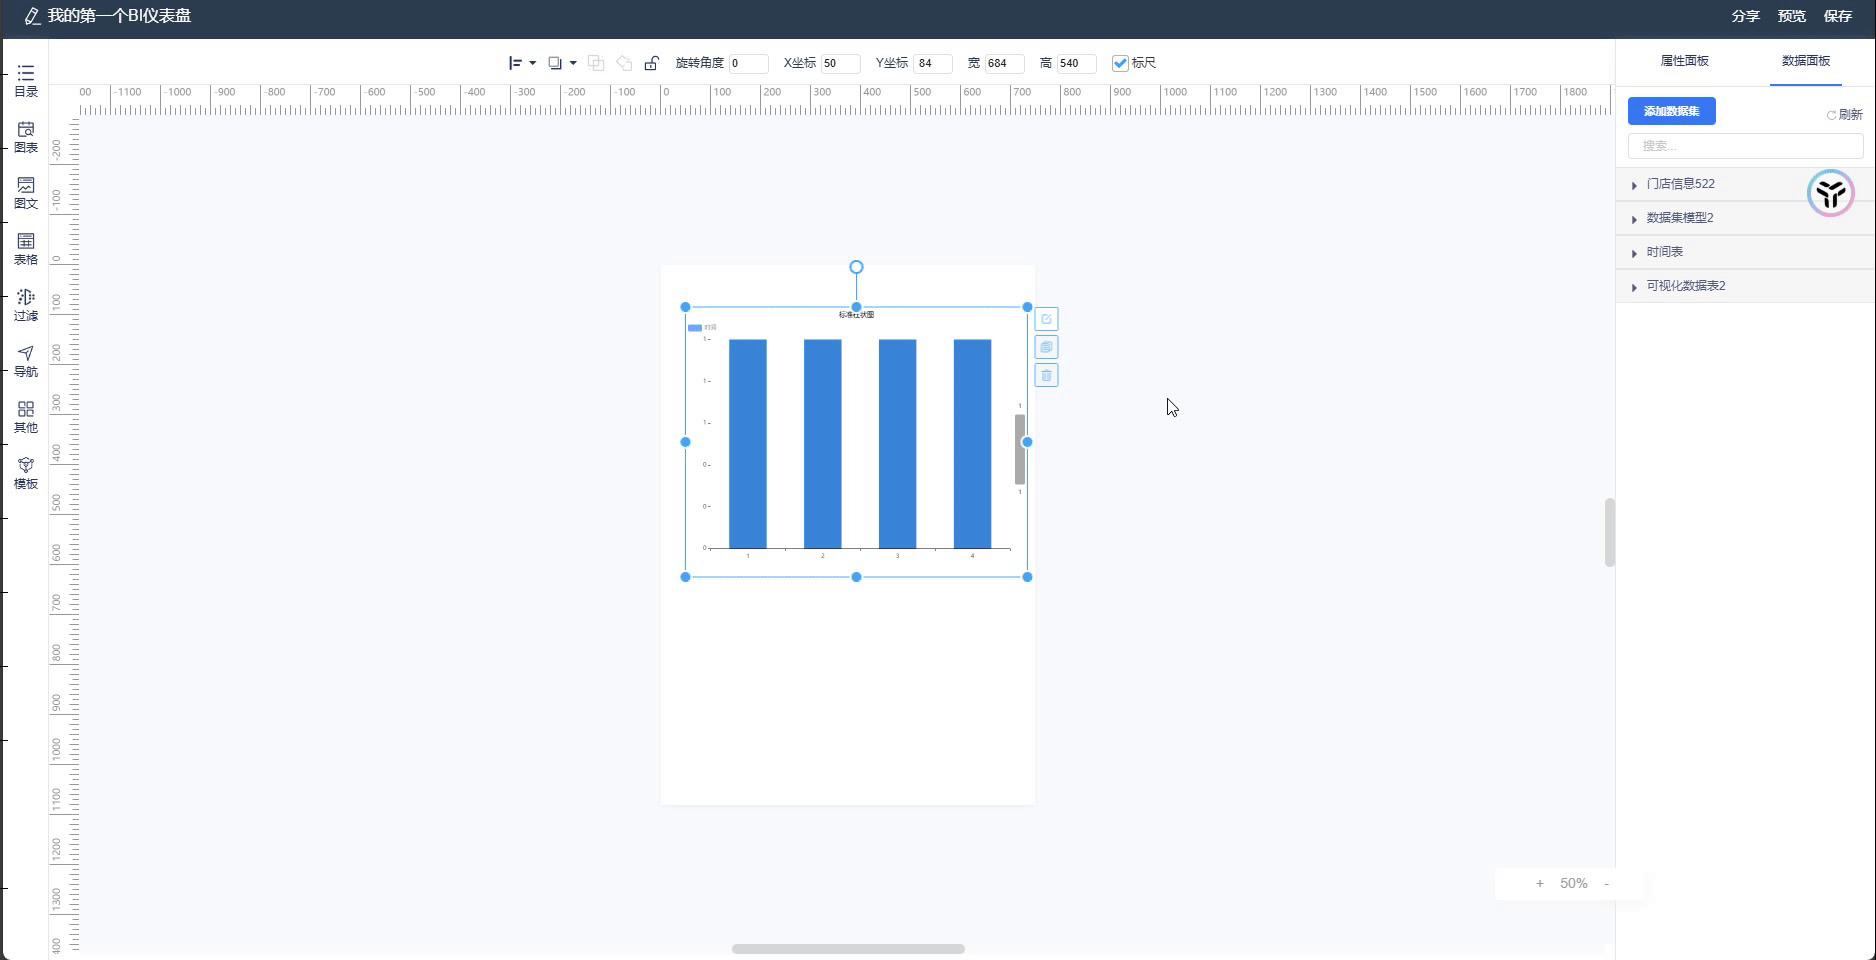1876x960 pixels.
Task: Zoom out with the minus button
Action: pyautogui.click(x=1607, y=883)
